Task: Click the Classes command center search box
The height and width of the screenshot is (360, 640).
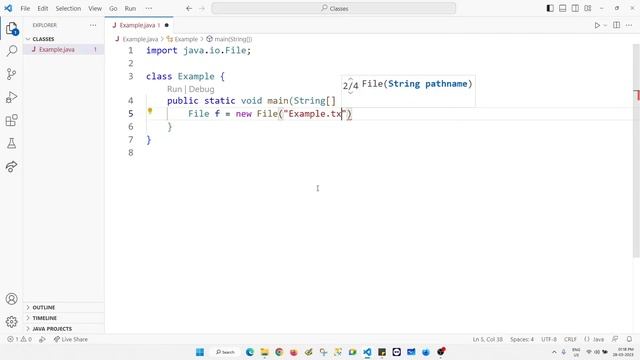Action: point(334,8)
